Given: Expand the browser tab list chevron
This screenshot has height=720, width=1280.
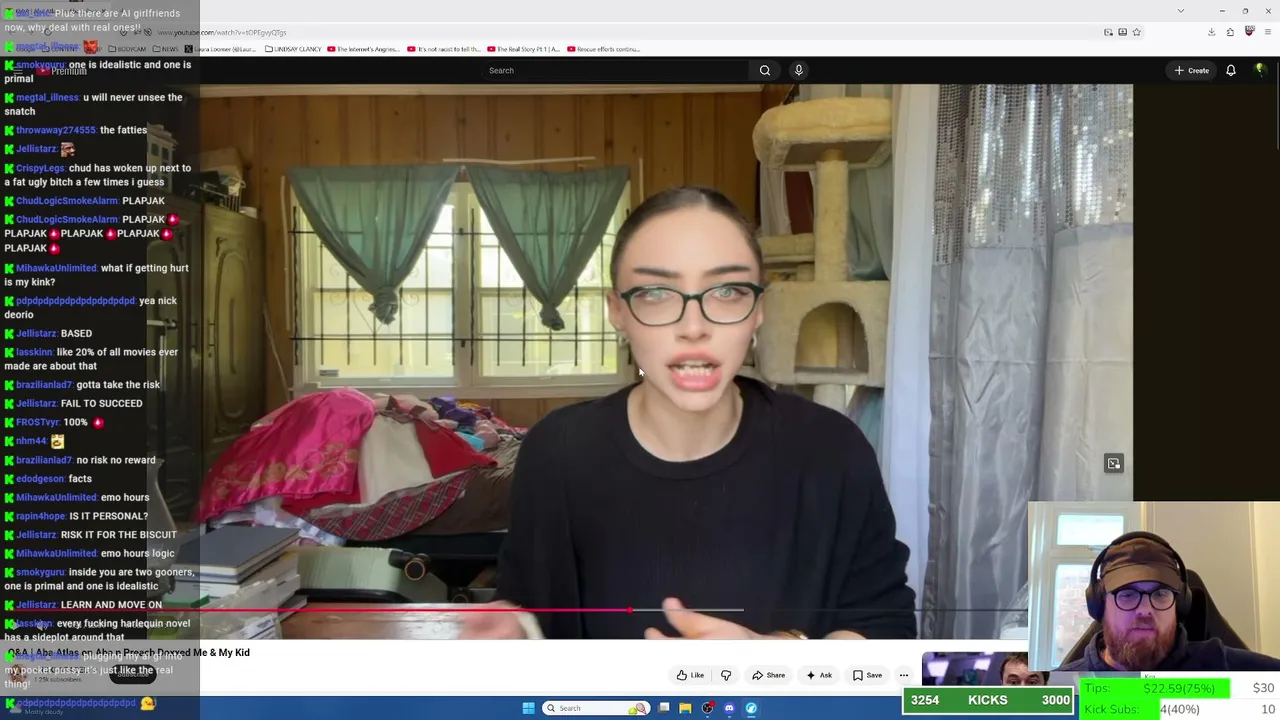Looking at the screenshot, I should pyautogui.click(x=1181, y=11).
